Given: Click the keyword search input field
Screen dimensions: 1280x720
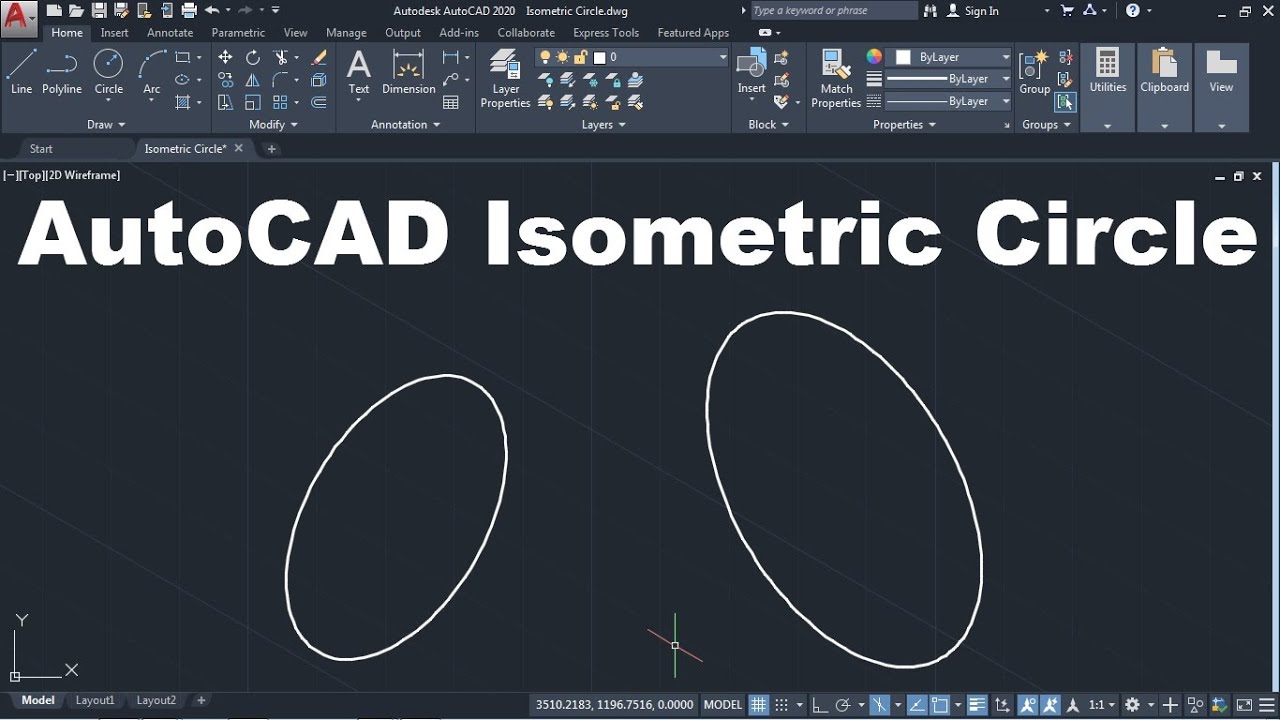Looking at the screenshot, I should pos(833,11).
